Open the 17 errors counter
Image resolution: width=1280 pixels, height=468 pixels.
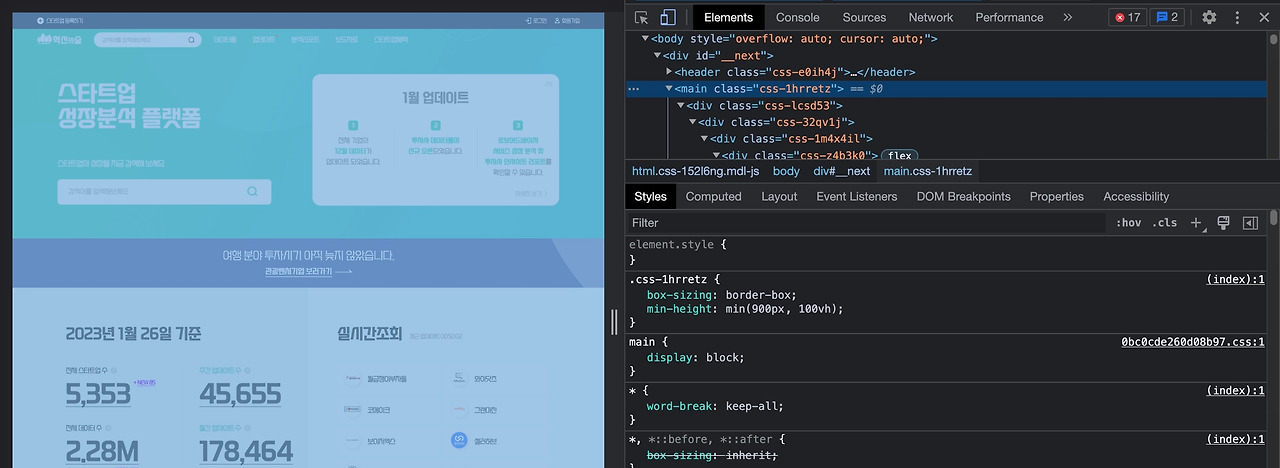click(1127, 17)
